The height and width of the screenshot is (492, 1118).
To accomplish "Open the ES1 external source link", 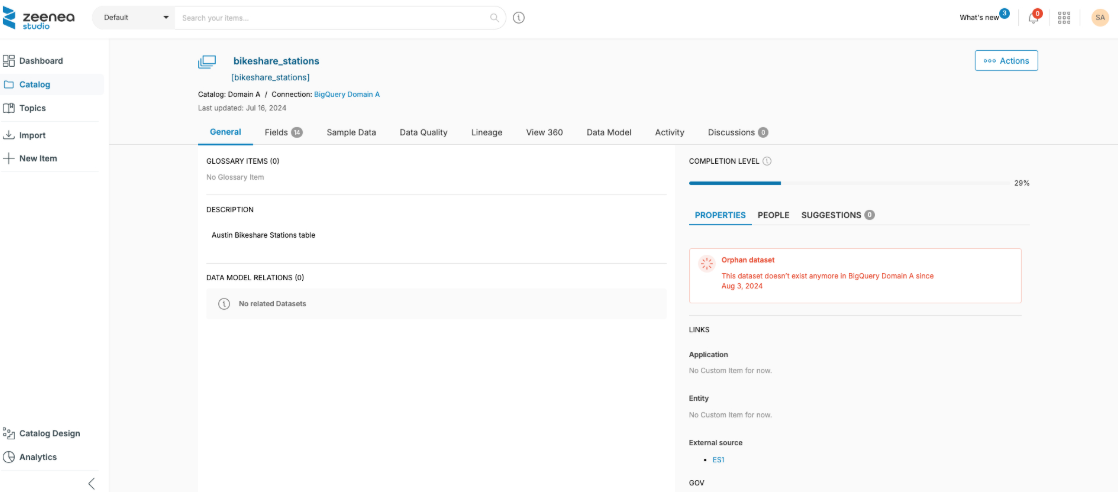I will [x=718, y=460].
